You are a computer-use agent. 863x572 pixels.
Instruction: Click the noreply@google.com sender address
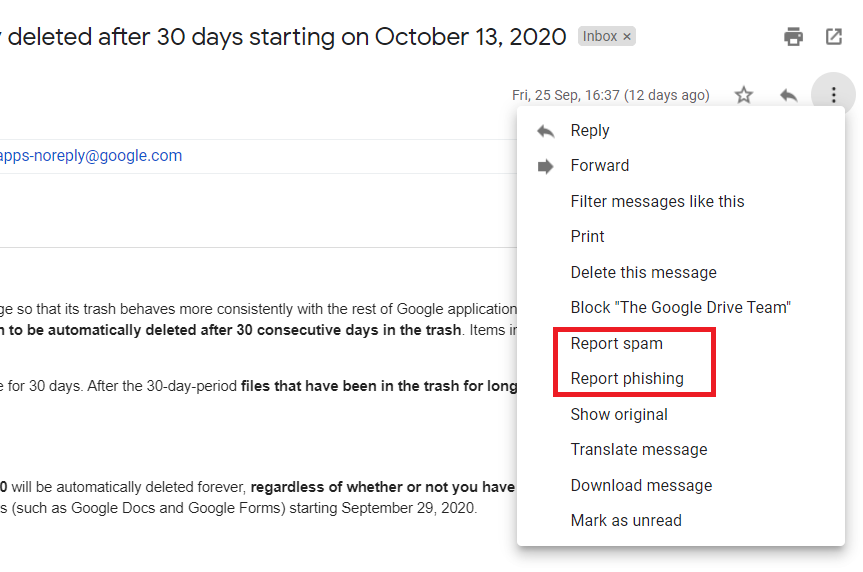tap(91, 156)
